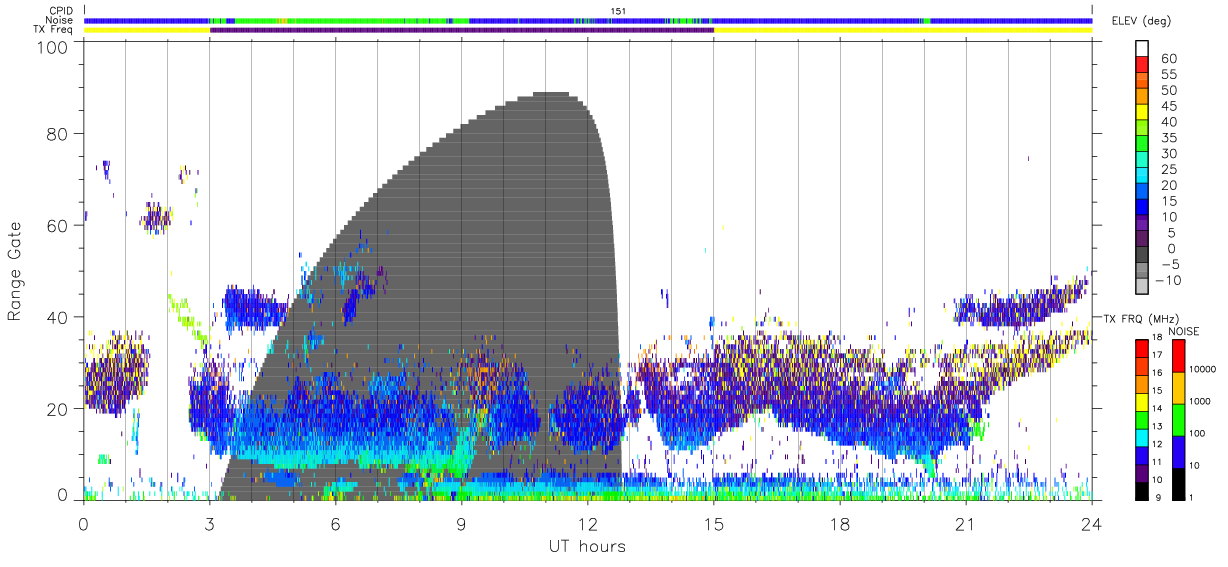
Task: Click the 3 tick on UT hours axis
Action: point(210,523)
